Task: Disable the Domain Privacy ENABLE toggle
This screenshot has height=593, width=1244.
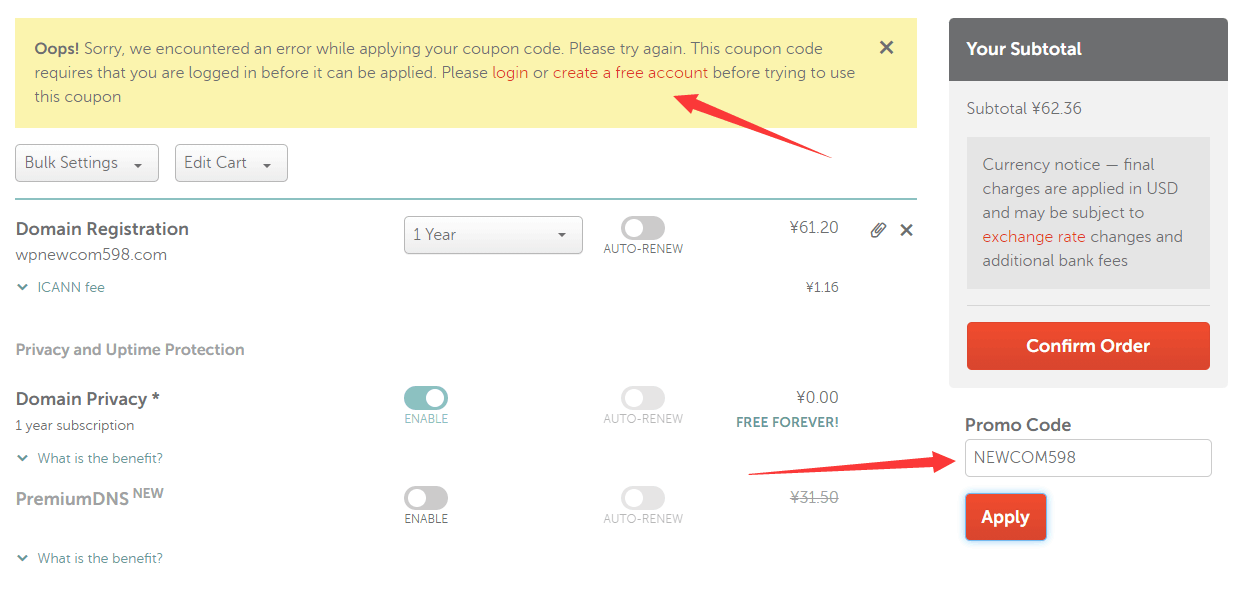Action: point(426,398)
